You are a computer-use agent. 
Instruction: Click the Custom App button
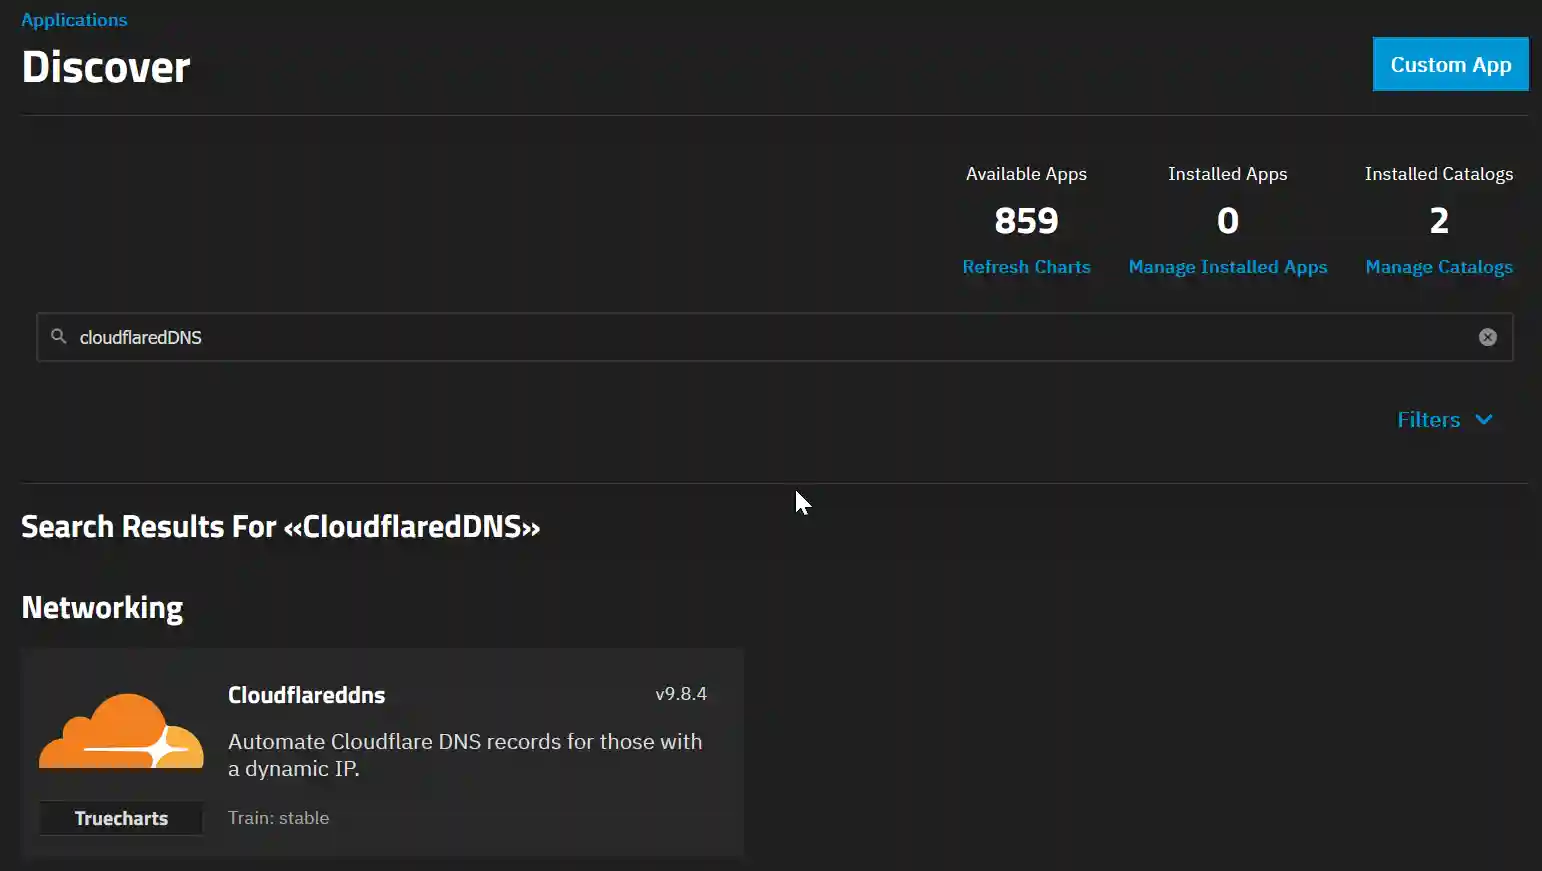tap(1450, 64)
